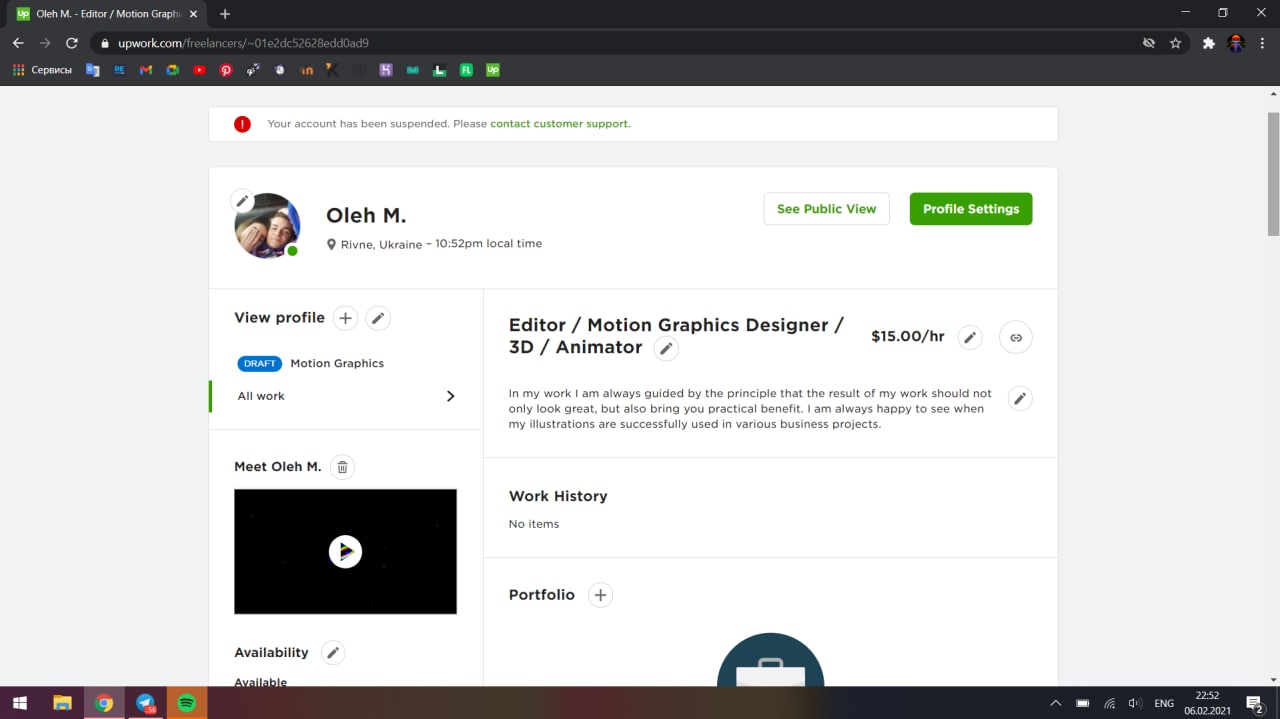Expand the All work chevron arrow
Screen dimensions: 1280x719
tap(450, 396)
